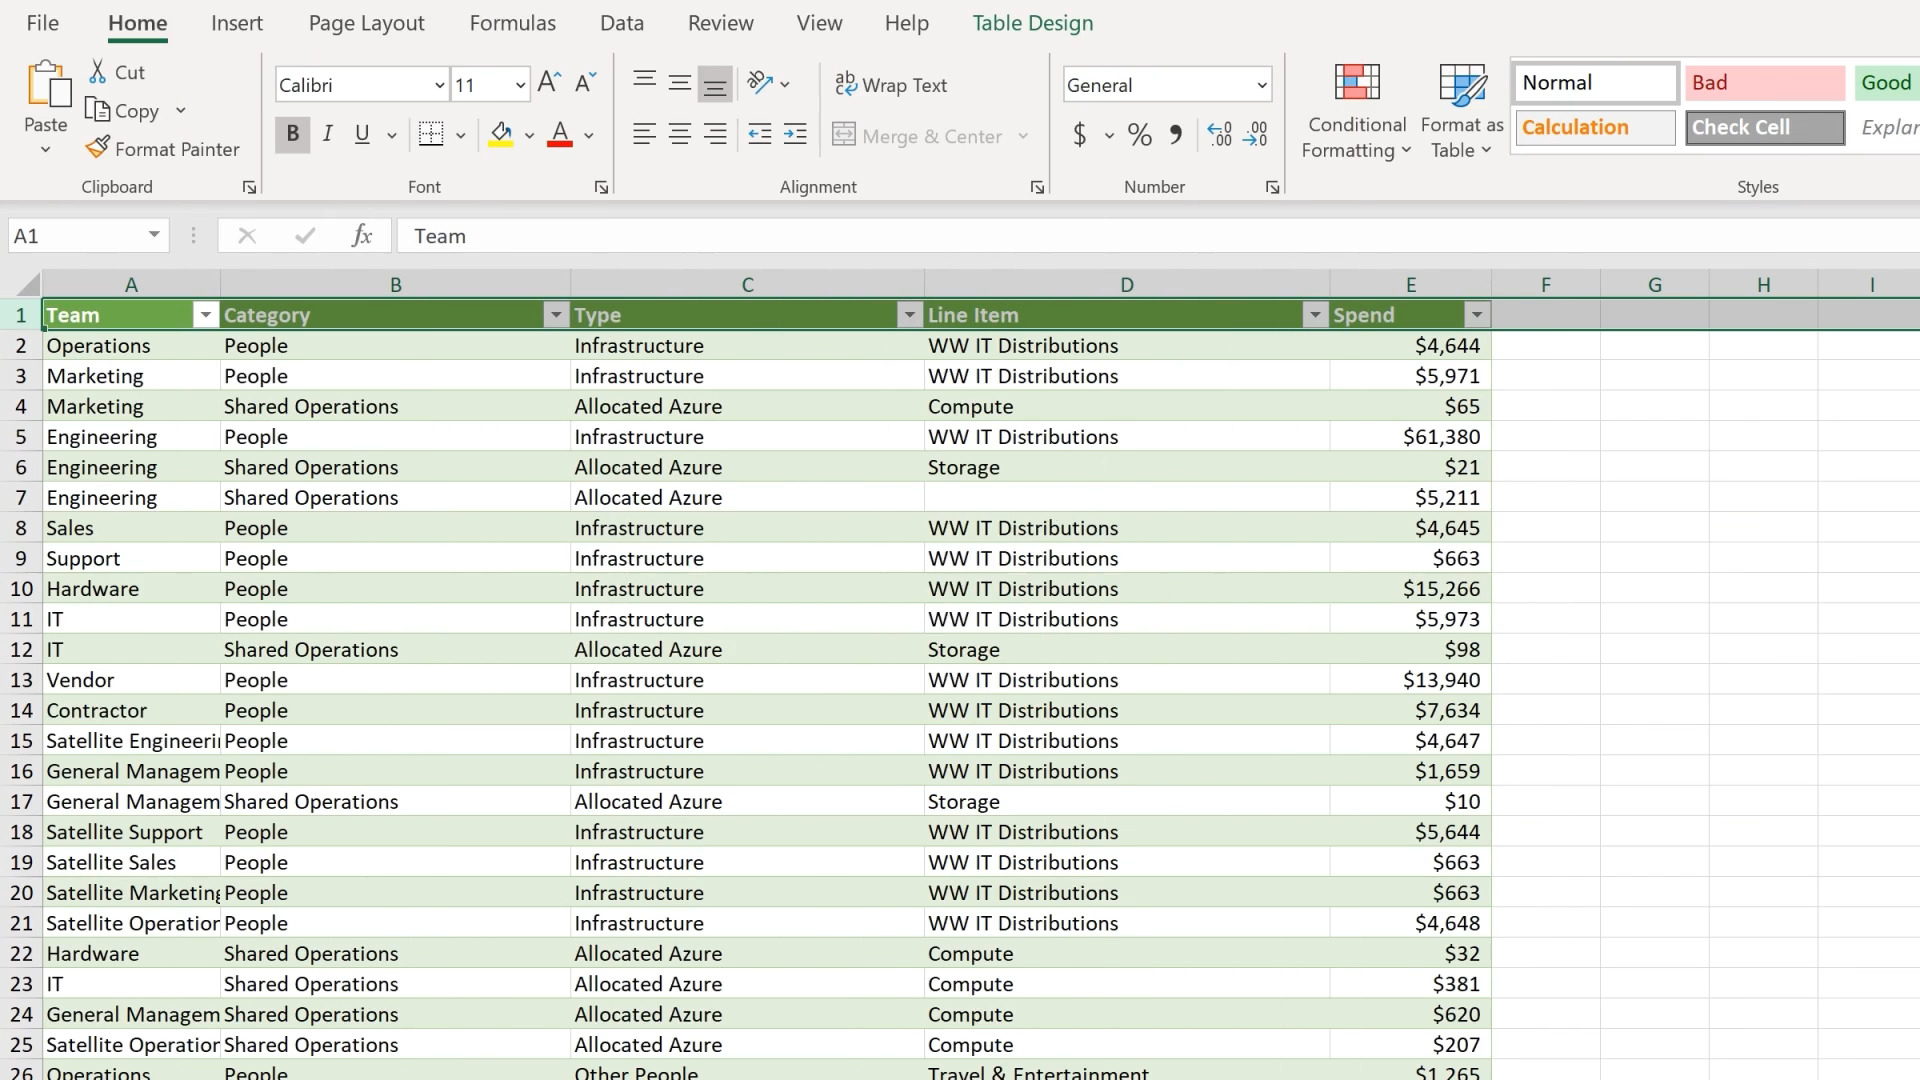Apply the Check Cell style
Viewport: 1920px width, 1080px height.
(x=1764, y=127)
